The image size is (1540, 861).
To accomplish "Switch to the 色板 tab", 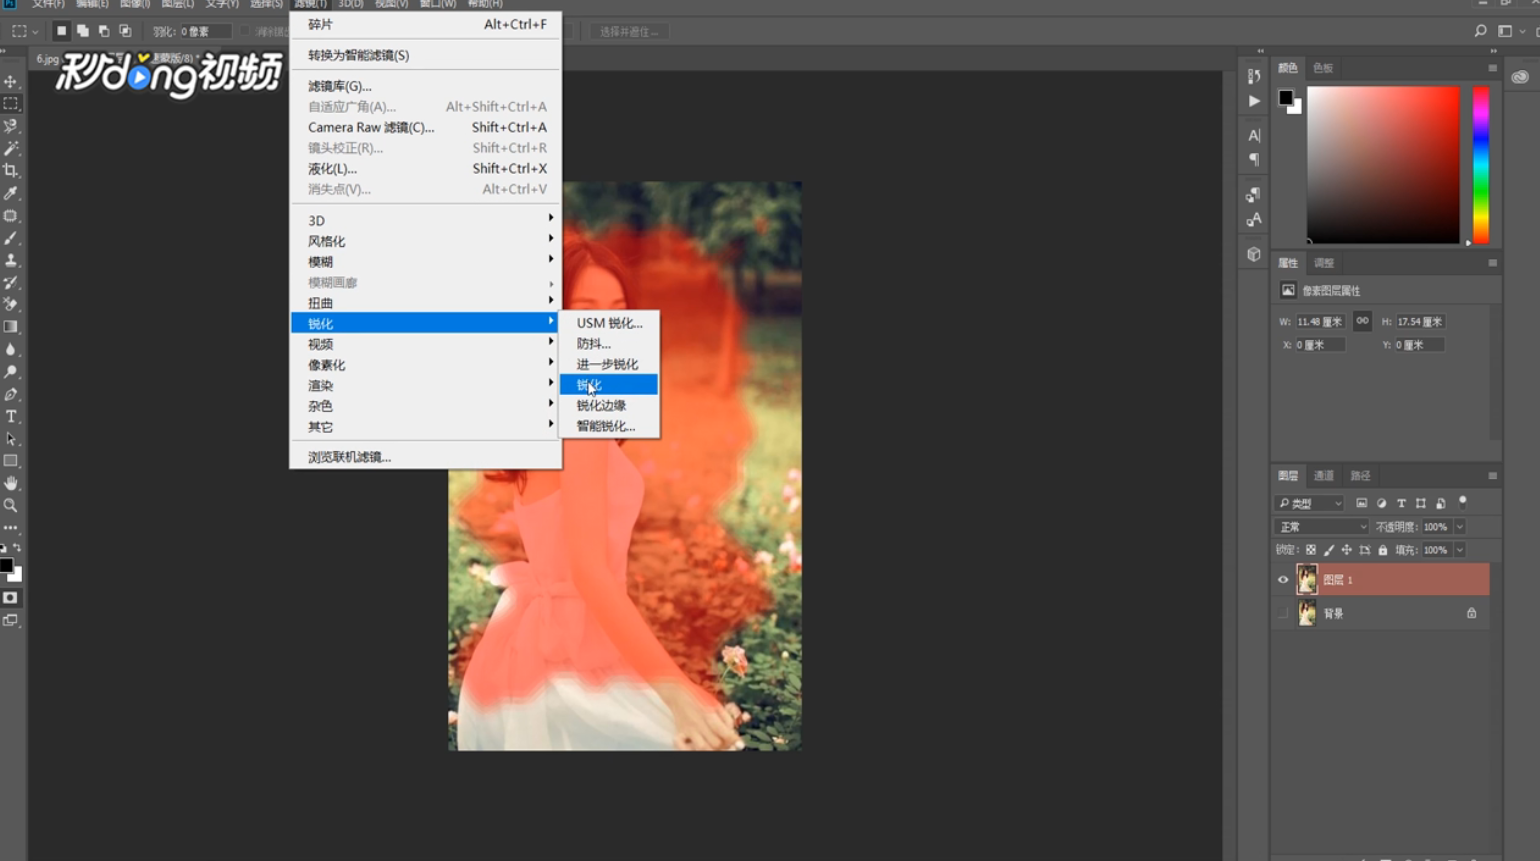I will point(1323,68).
